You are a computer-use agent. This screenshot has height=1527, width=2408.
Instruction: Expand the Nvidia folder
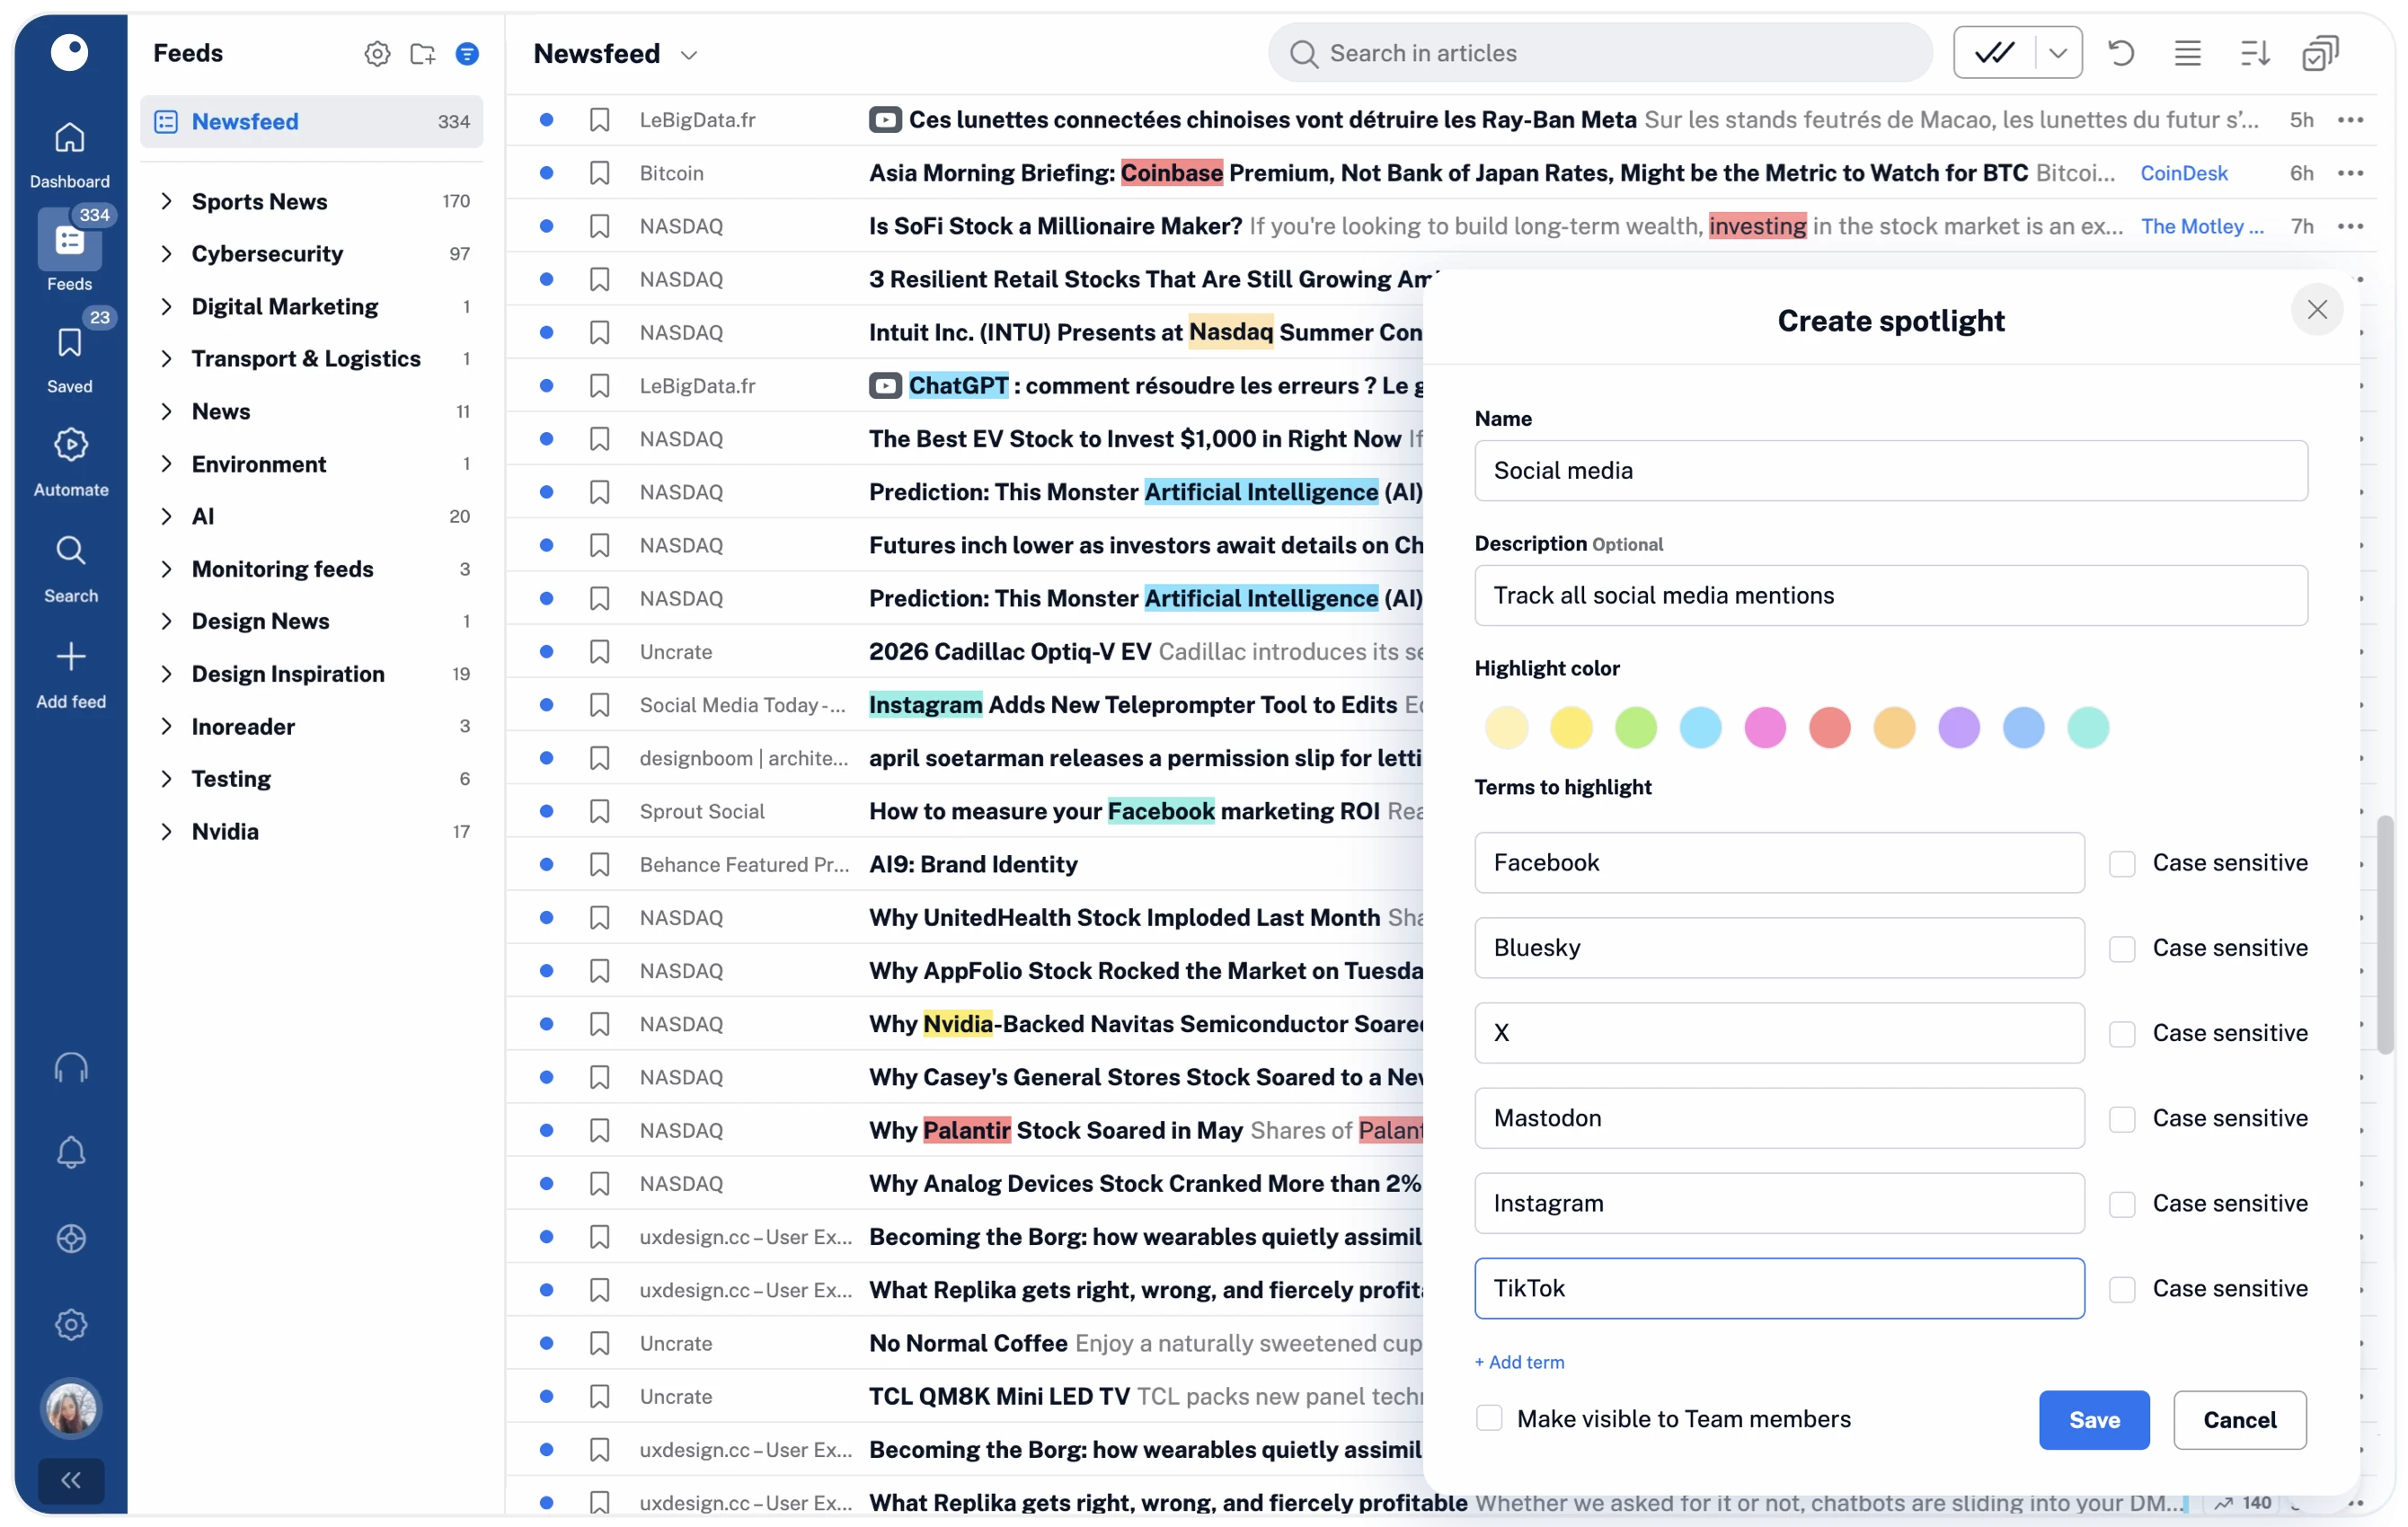(x=166, y=831)
